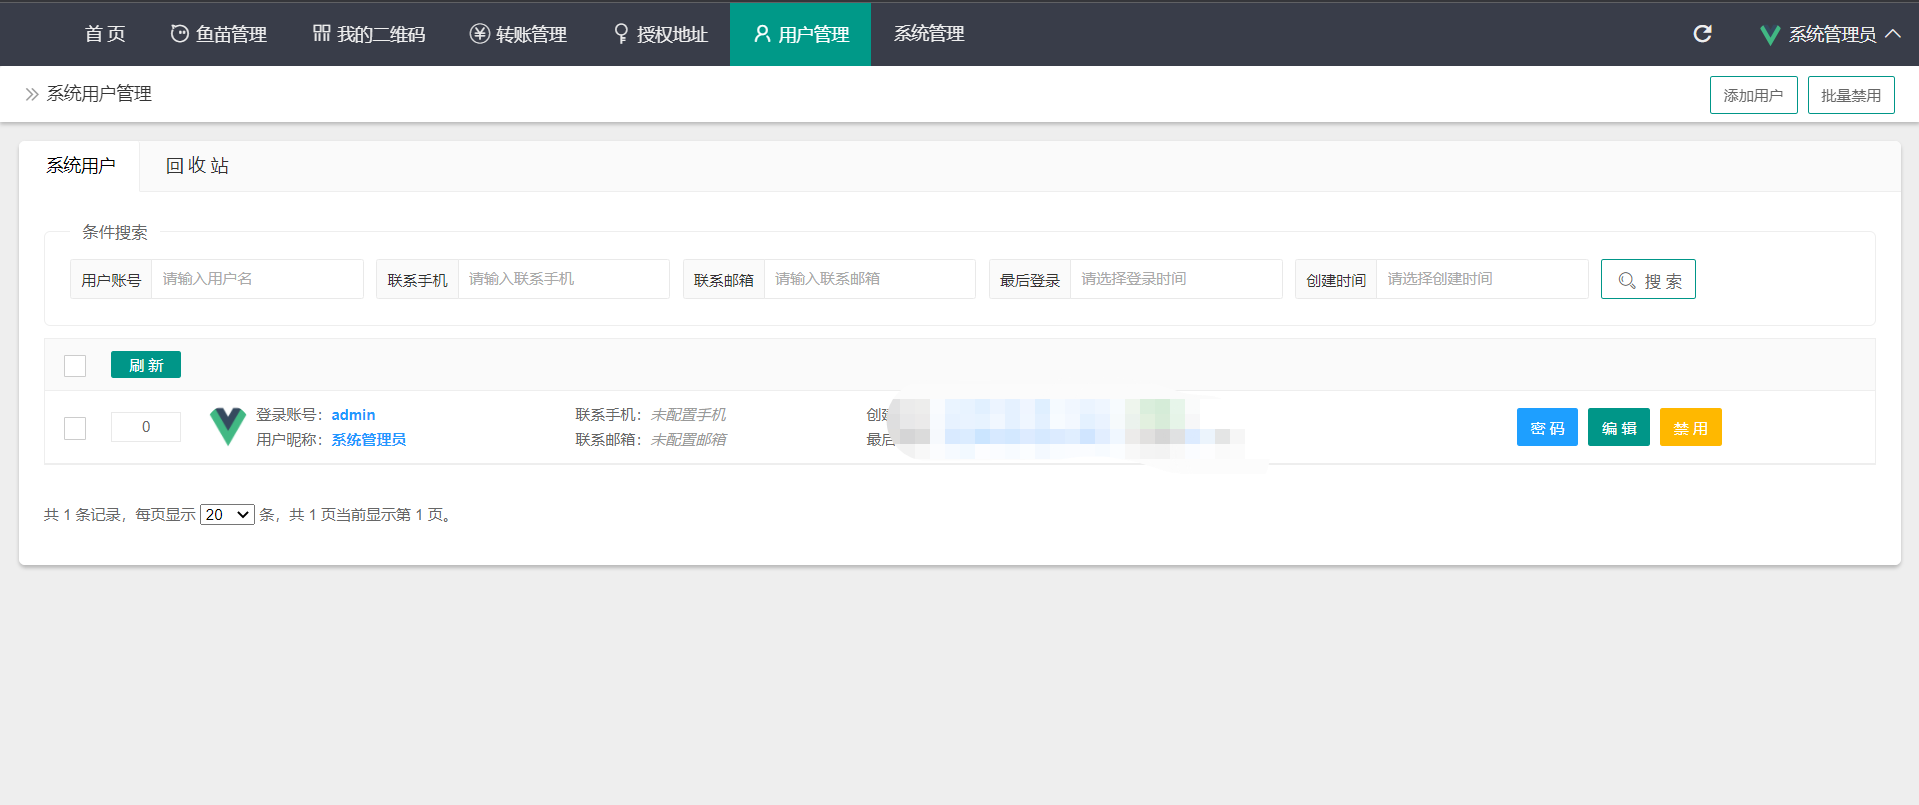Open the 最后登录 date picker field
The image size is (1919, 805).
pyautogui.click(x=1176, y=279)
